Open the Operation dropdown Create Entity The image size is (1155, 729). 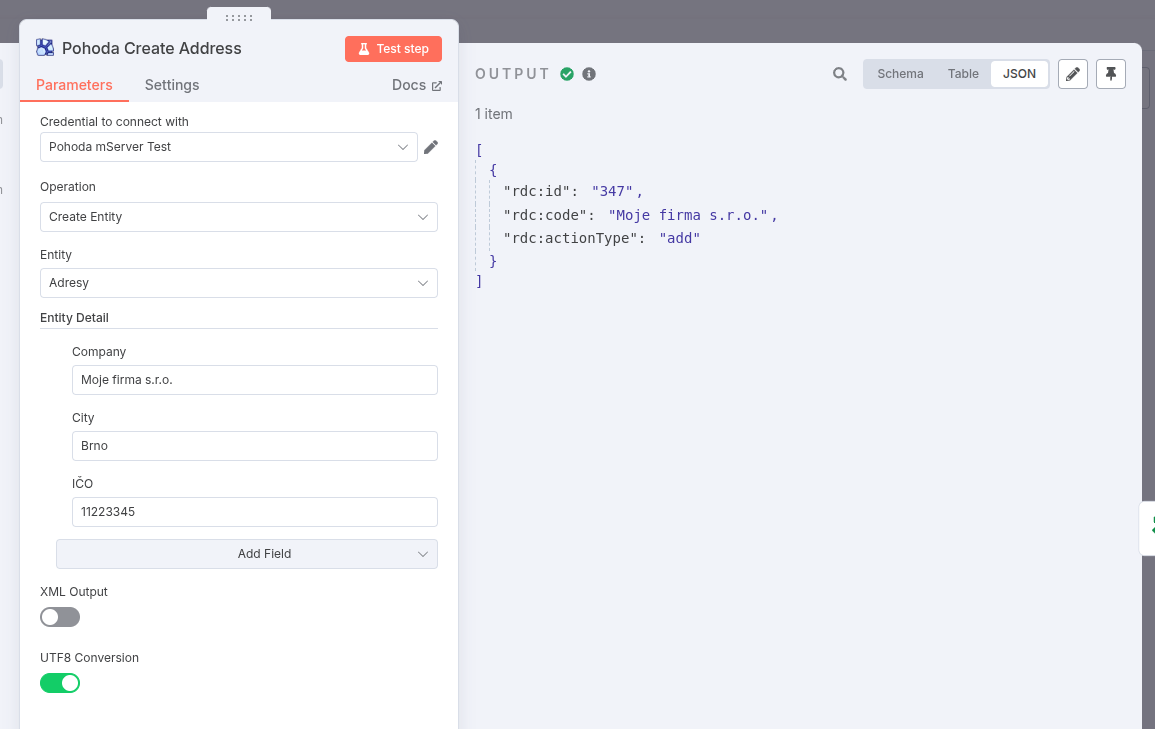pyautogui.click(x=239, y=216)
